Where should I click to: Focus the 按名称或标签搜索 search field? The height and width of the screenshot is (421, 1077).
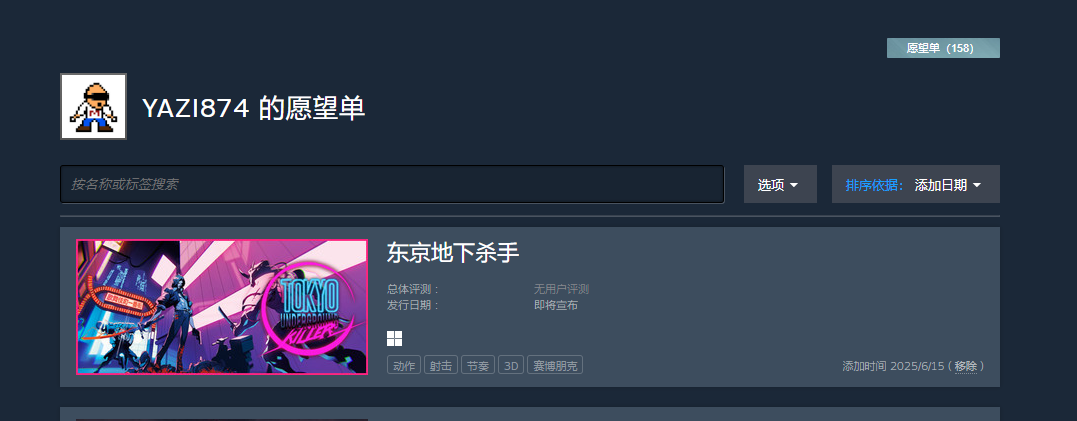[x=392, y=184]
